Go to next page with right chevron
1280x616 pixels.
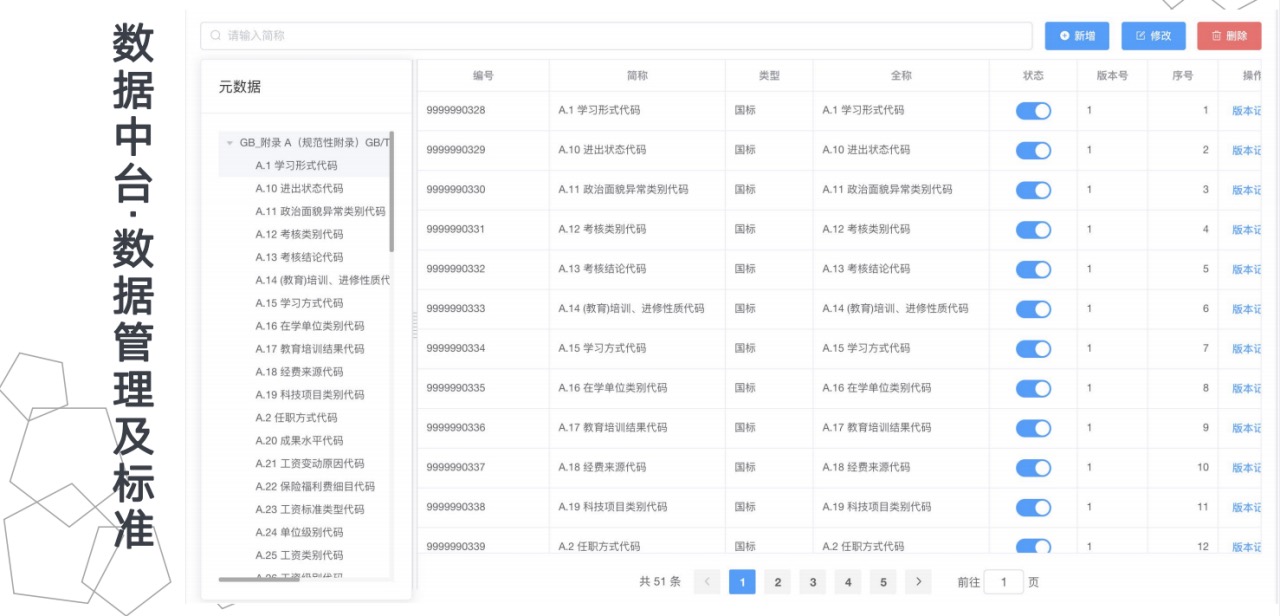(x=918, y=582)
